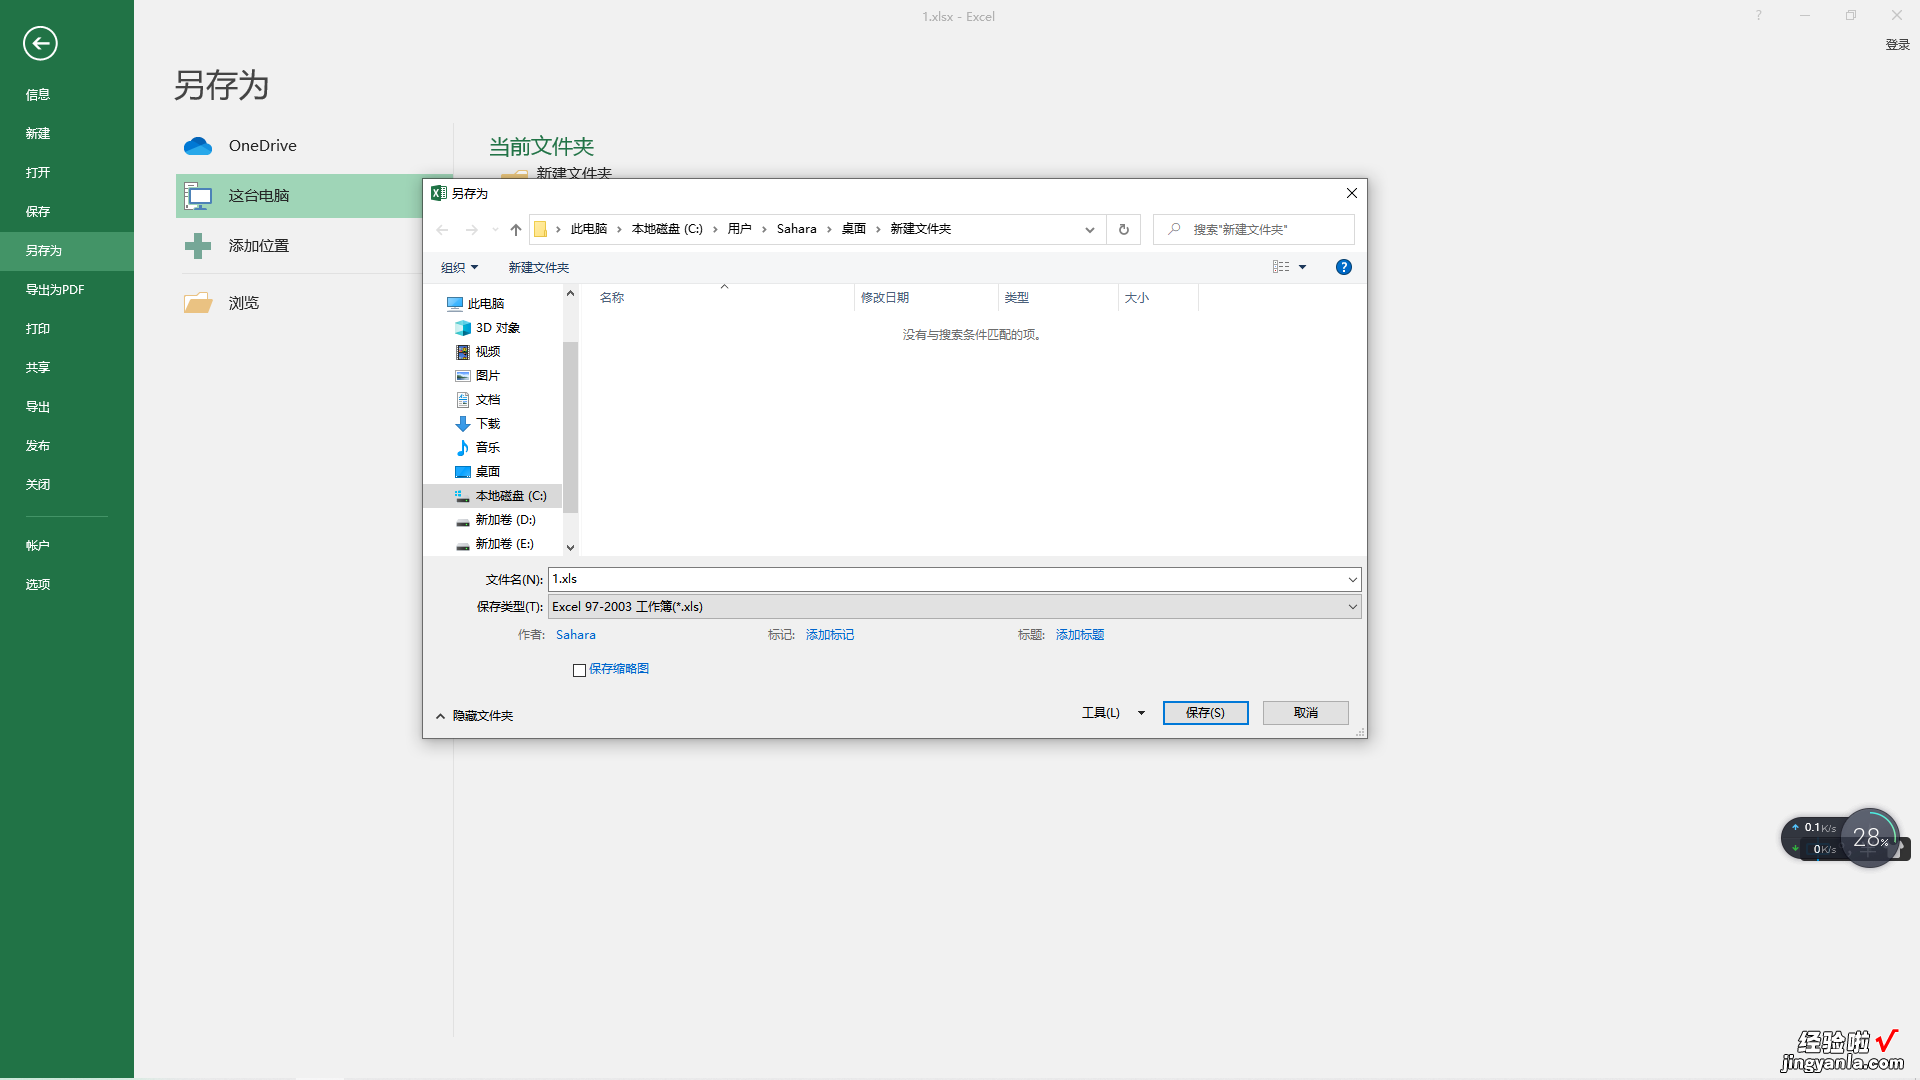Refresh the folder address bar
This screenshot has width=1920, height=1080.
click(1124, 230)
